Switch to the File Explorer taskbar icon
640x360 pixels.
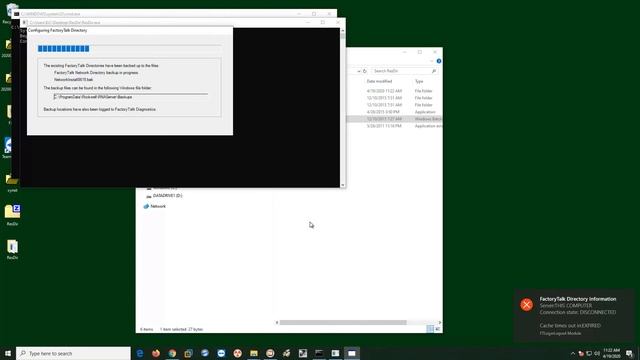click(x=254, y=353)
